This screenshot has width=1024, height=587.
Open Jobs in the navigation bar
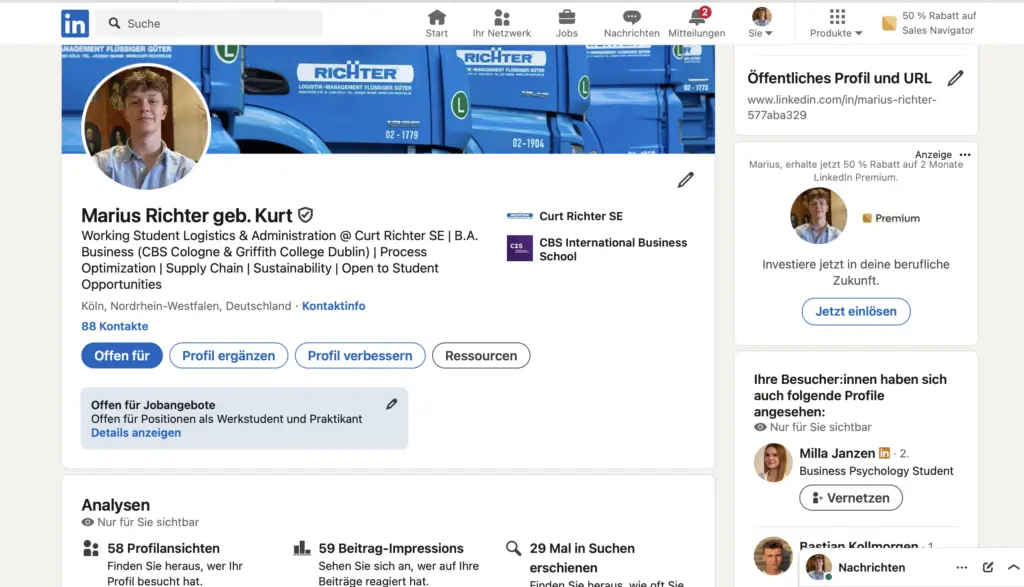point(567,24)
